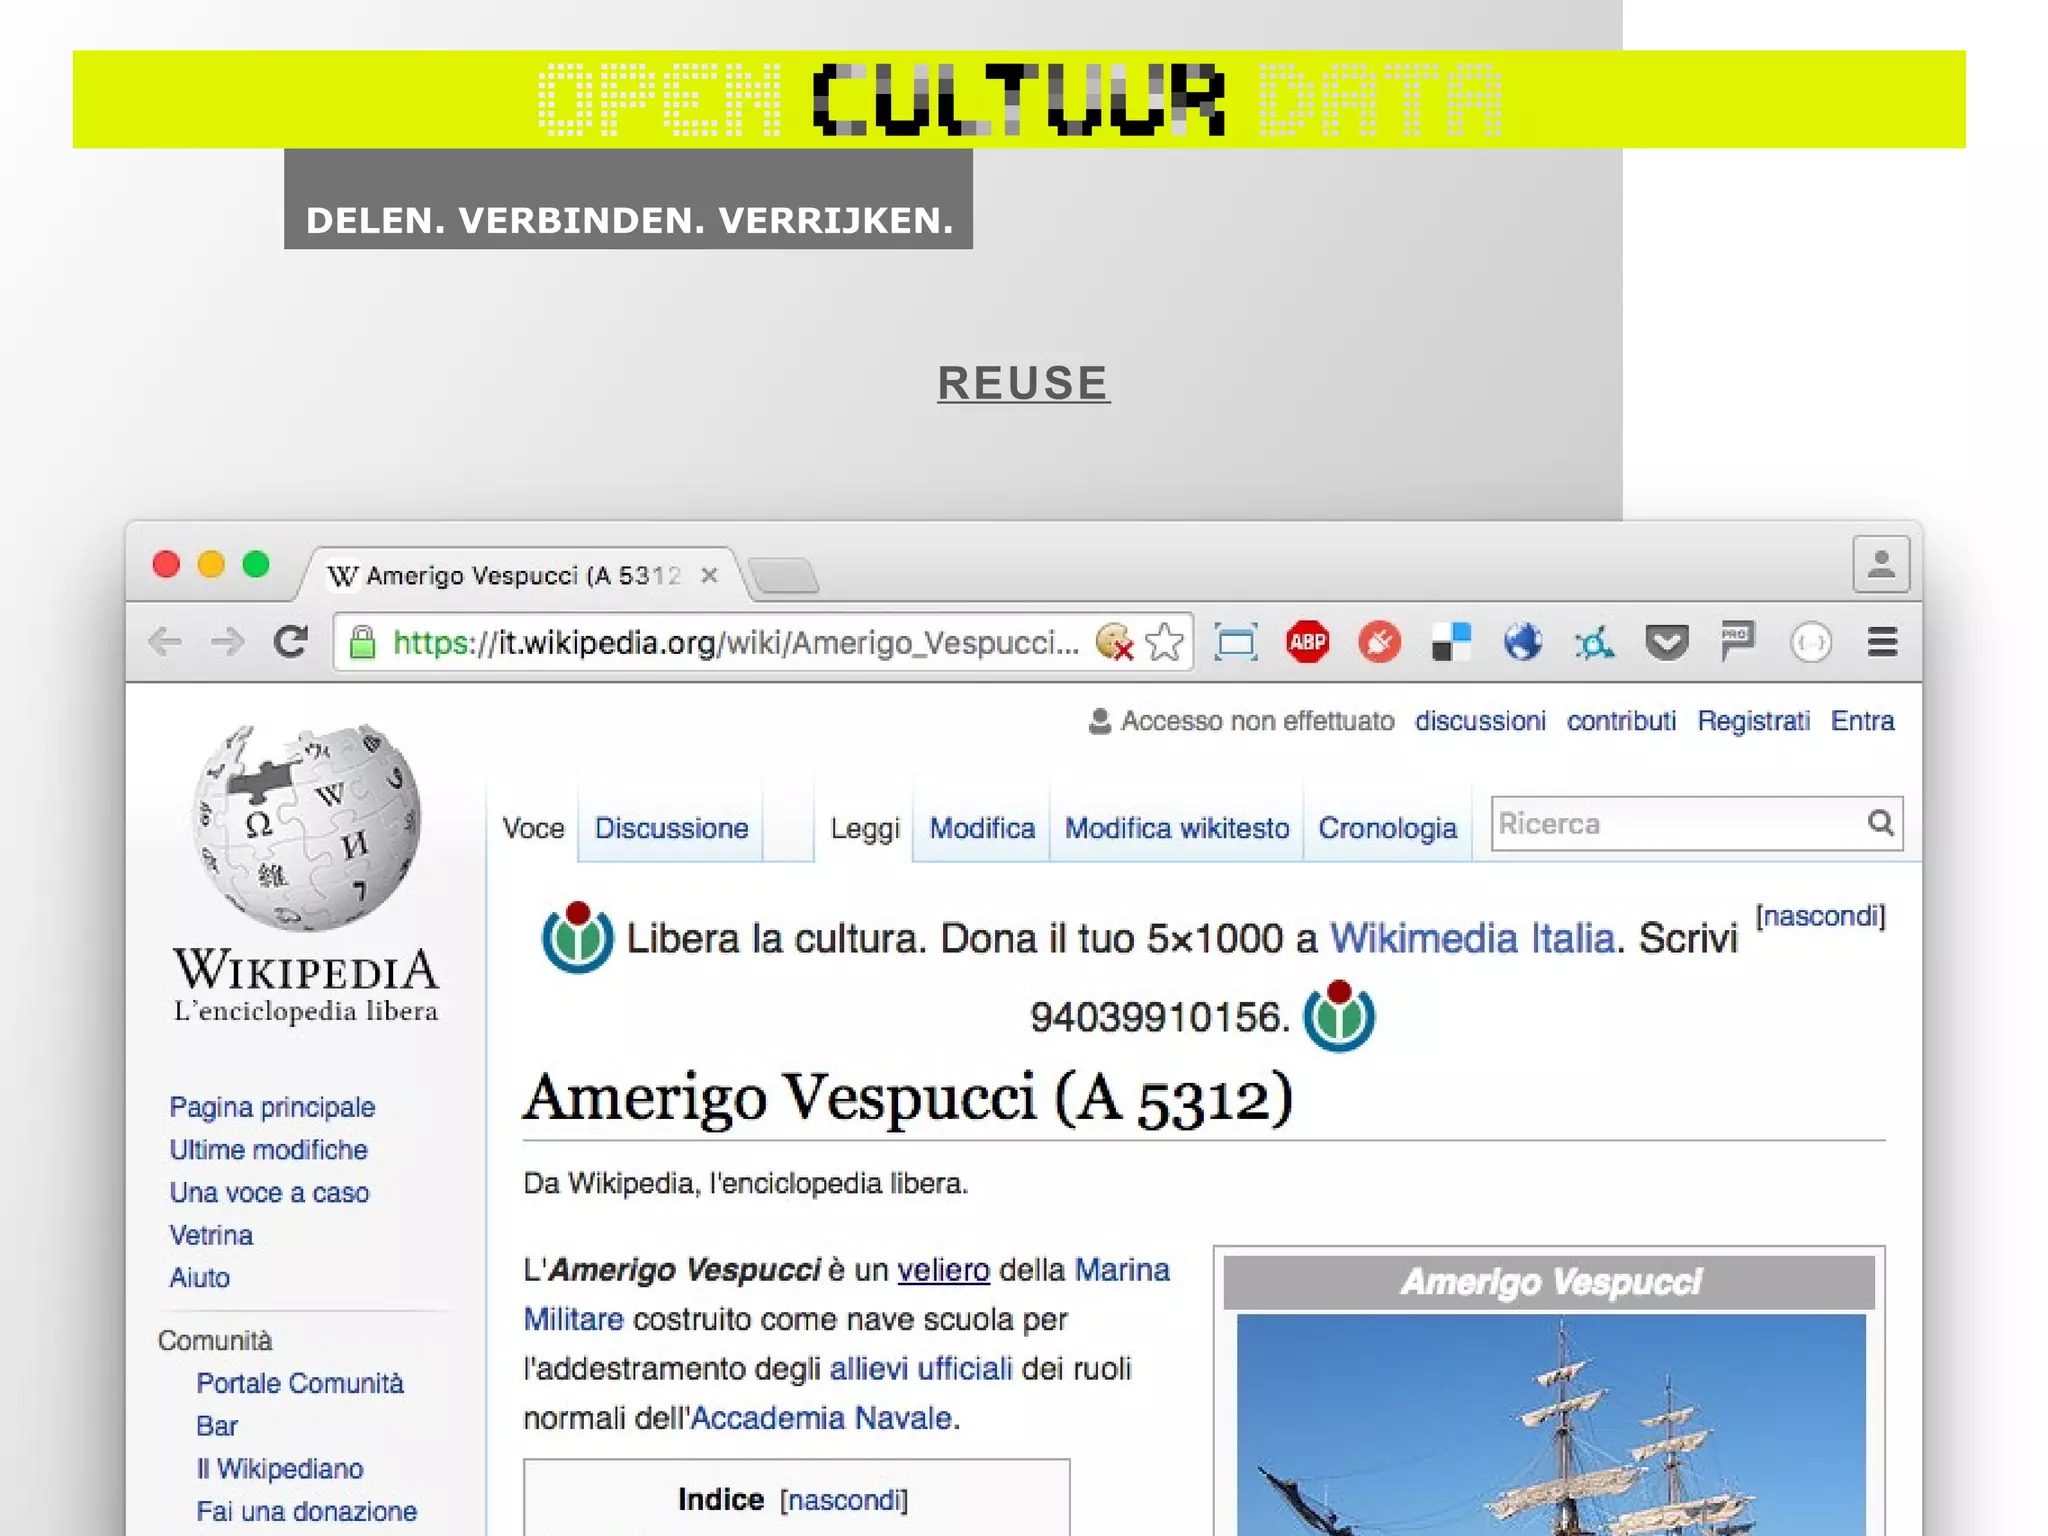2048x1536 pixels.
Task: Click the blocked cookie icon in address bar
Action: 1114,642
